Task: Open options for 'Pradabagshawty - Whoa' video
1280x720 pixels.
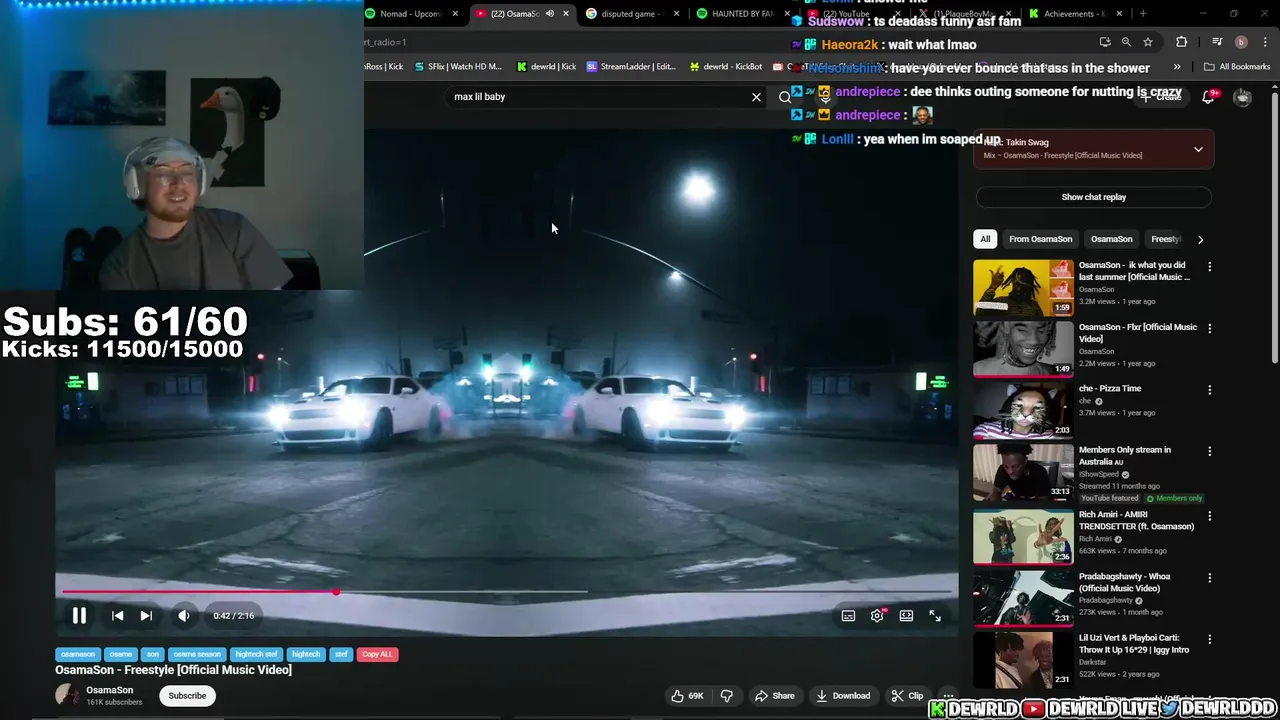Action: coord(1209,578)
